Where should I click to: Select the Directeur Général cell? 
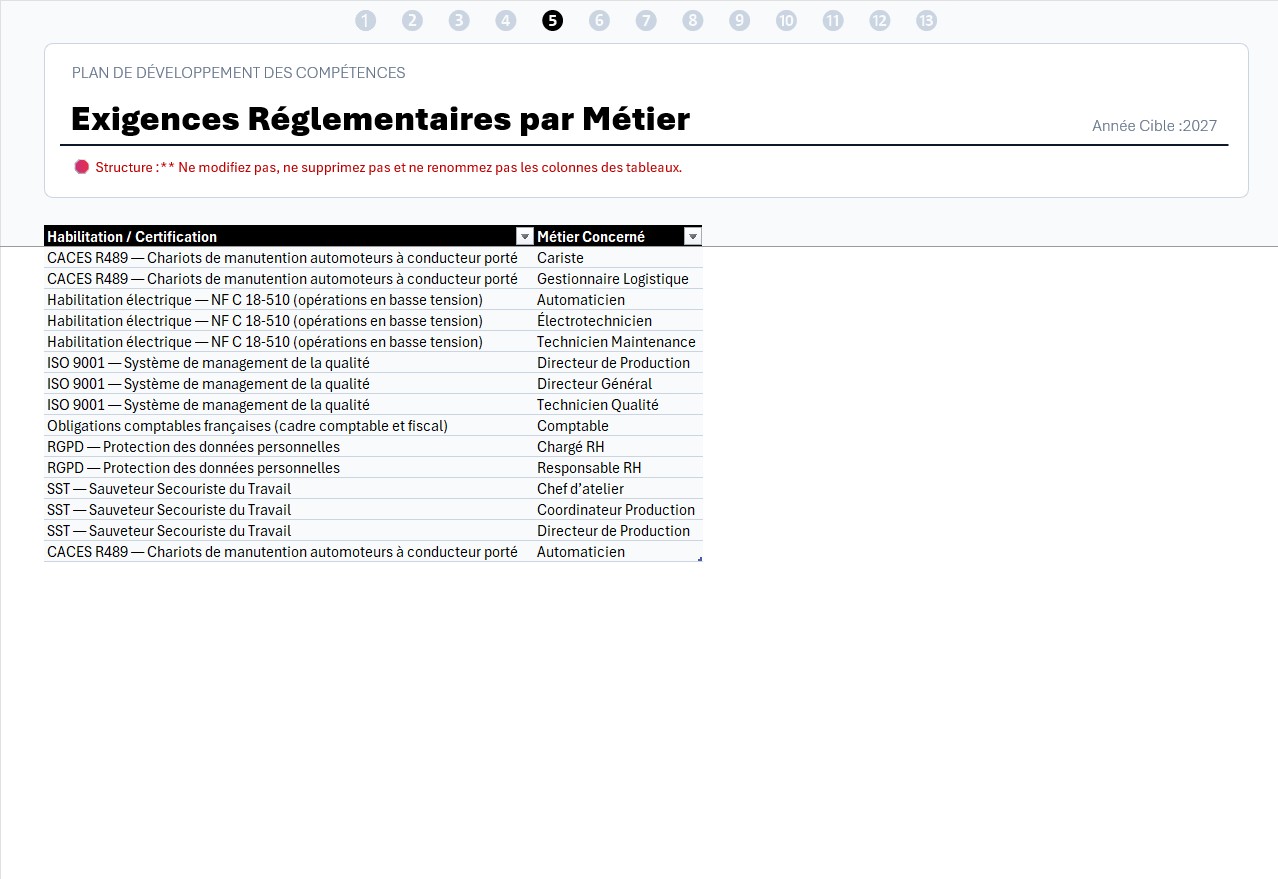coord(618,384)
